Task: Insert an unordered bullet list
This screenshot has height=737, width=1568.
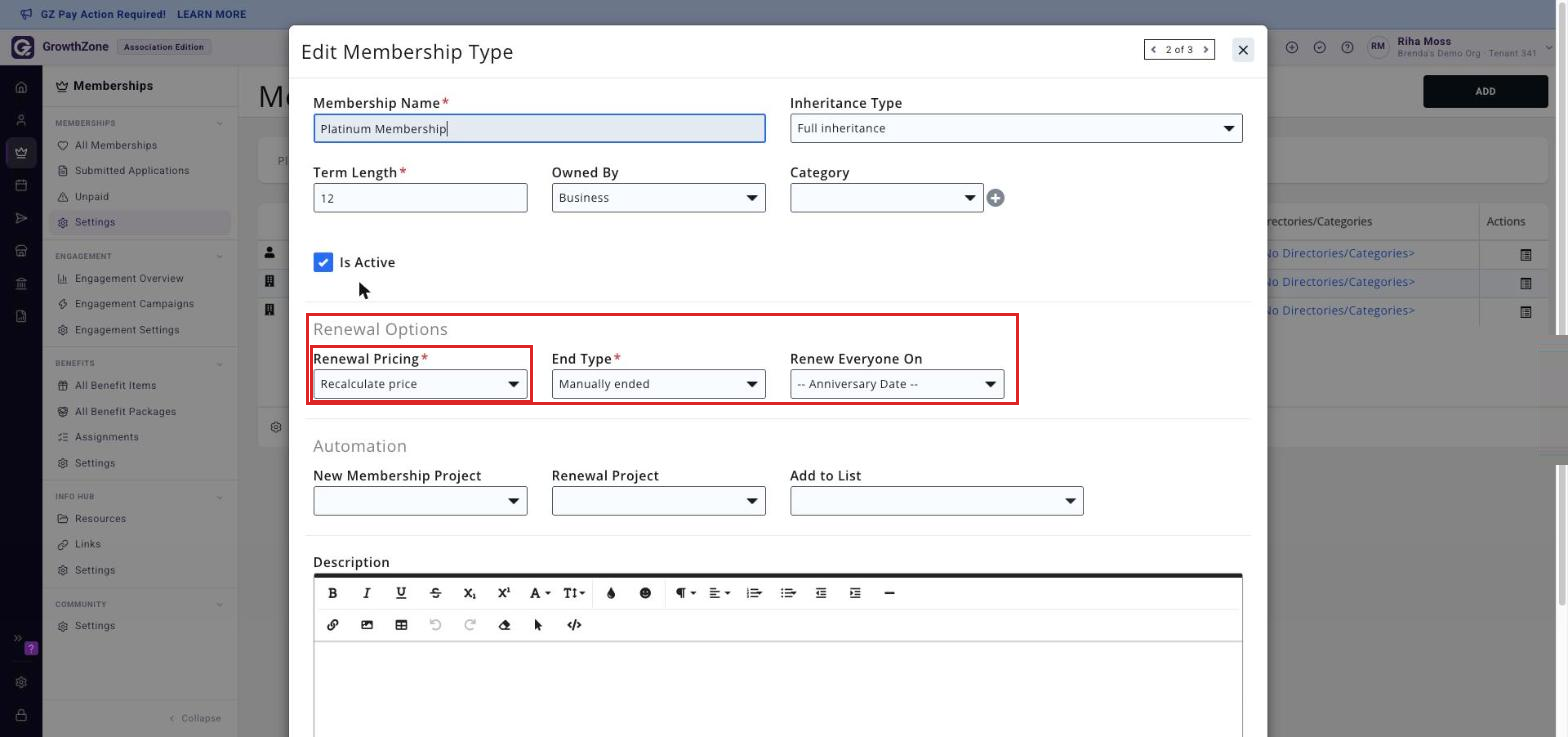Action: pos(788,593)
